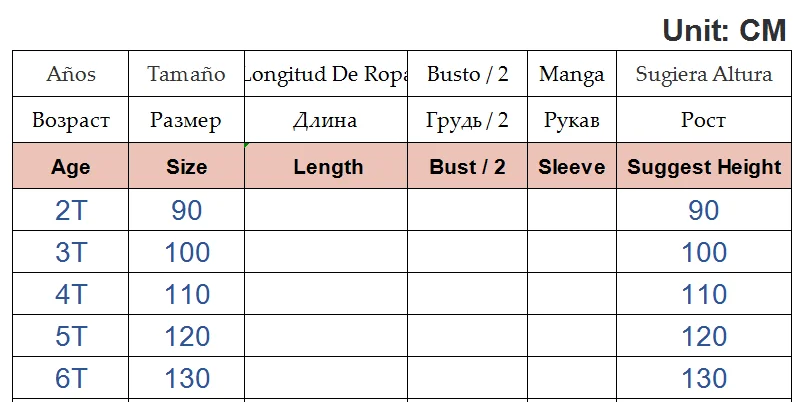The height and width of the screenshot is (402, 799).
Task: Click the Bust / 2 column header
Action: [467, 167]
